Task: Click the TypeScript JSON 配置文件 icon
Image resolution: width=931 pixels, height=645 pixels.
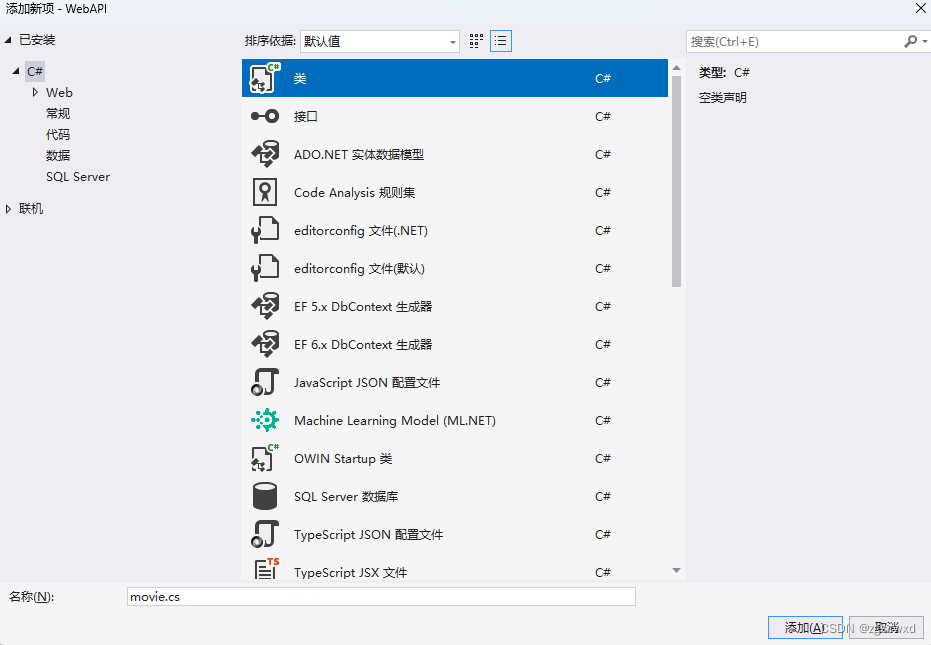Action: pos(265,534)
